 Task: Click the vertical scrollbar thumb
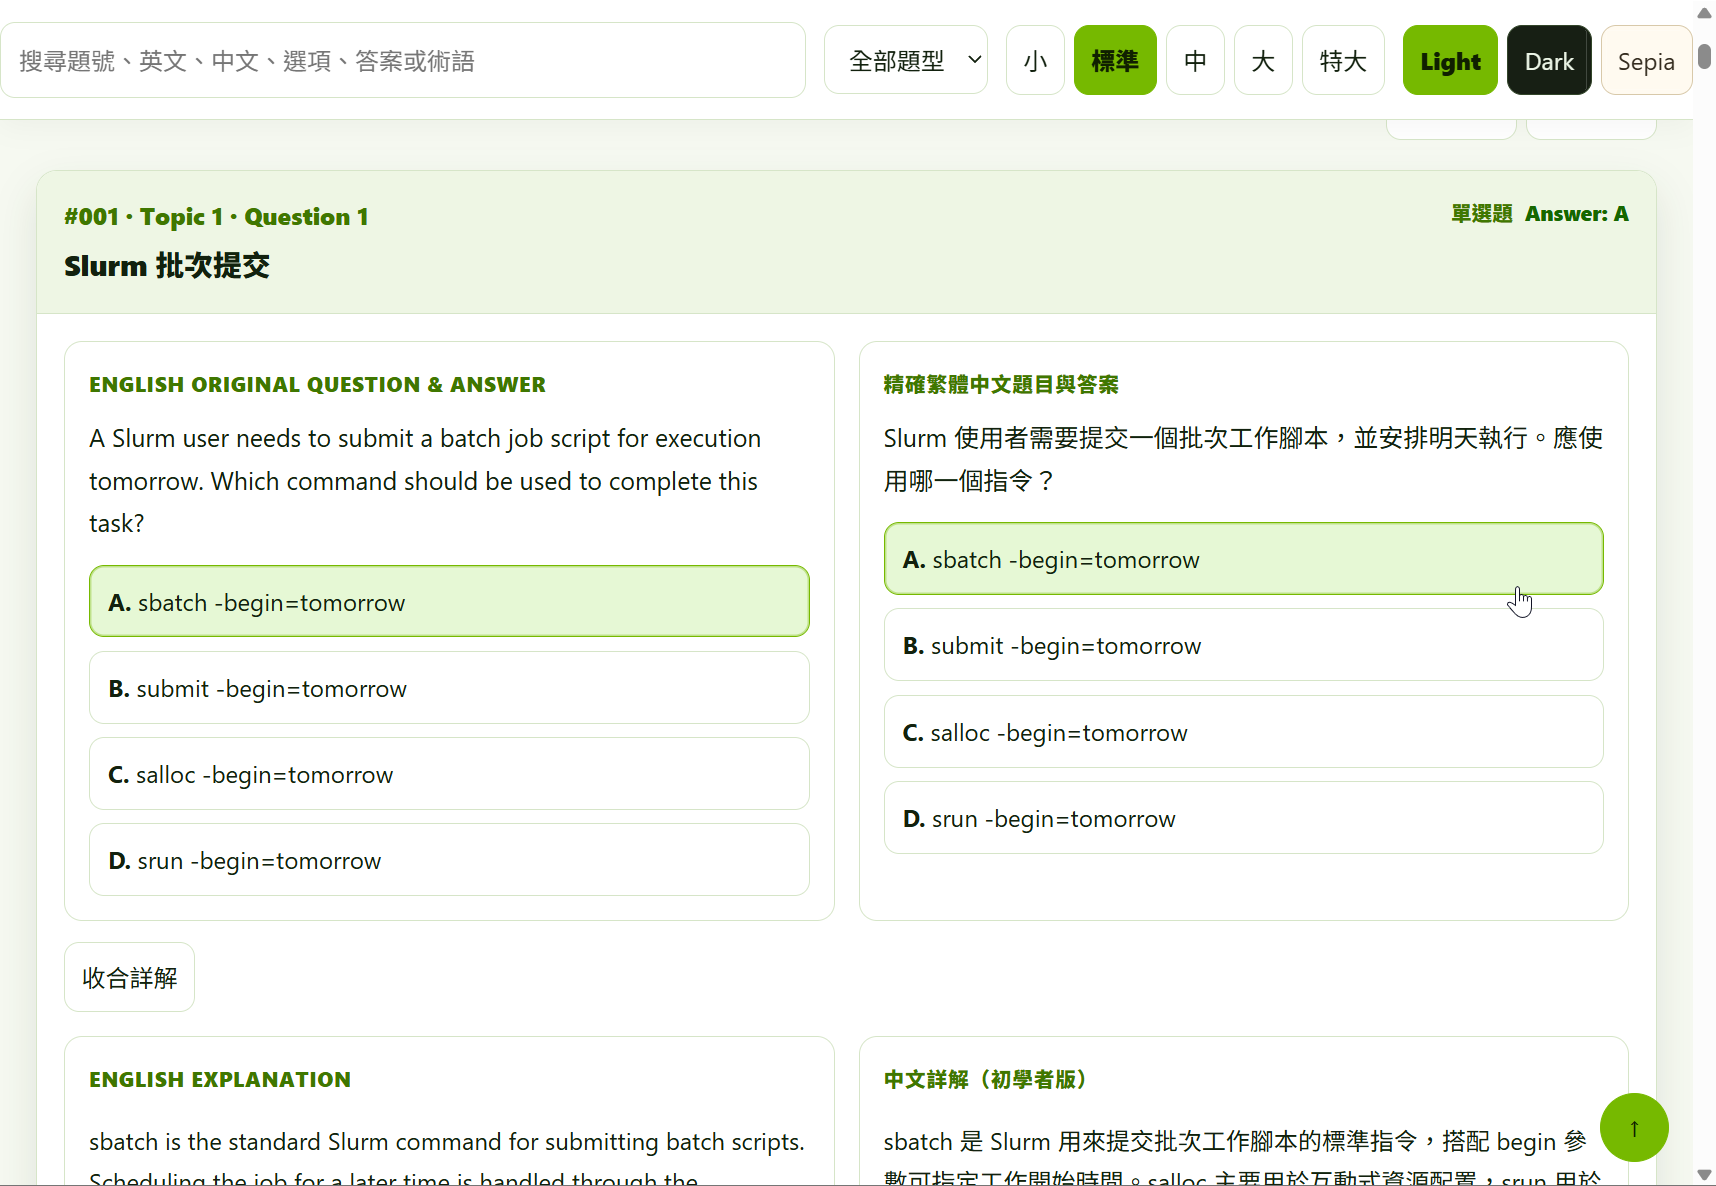1704,55
